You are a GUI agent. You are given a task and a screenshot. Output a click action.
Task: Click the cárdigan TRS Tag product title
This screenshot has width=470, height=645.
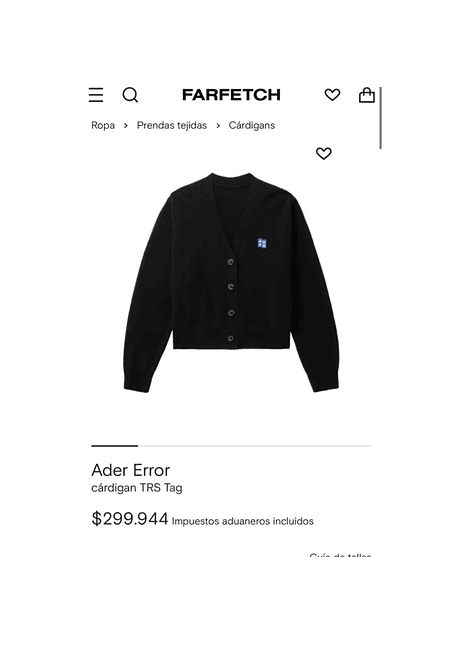pos(137,488)
